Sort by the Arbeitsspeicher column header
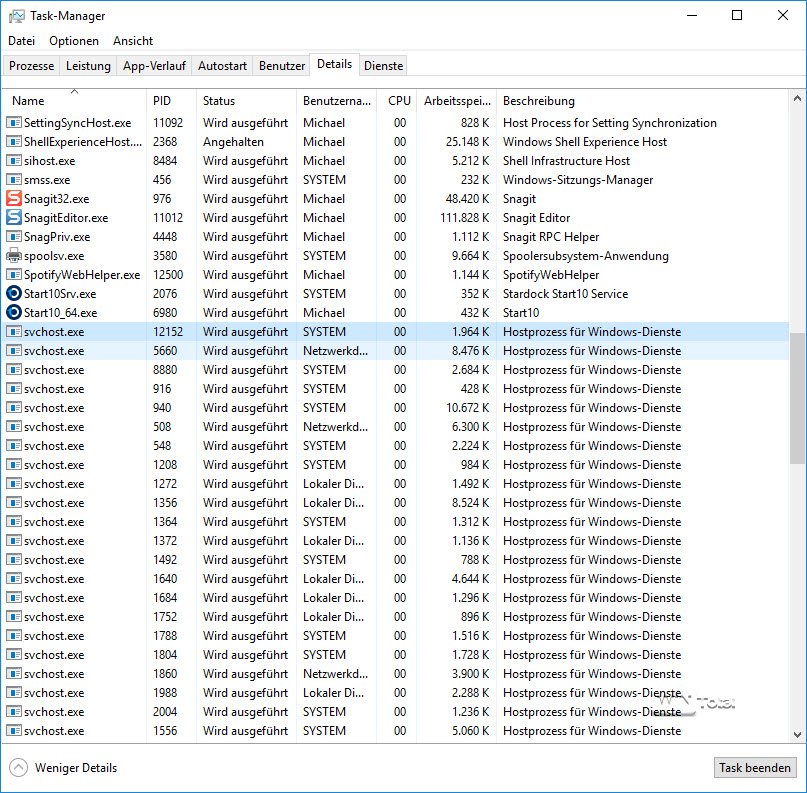Viewport: 807px width, 793px height. pyautogui.click(x=456, y=101)
